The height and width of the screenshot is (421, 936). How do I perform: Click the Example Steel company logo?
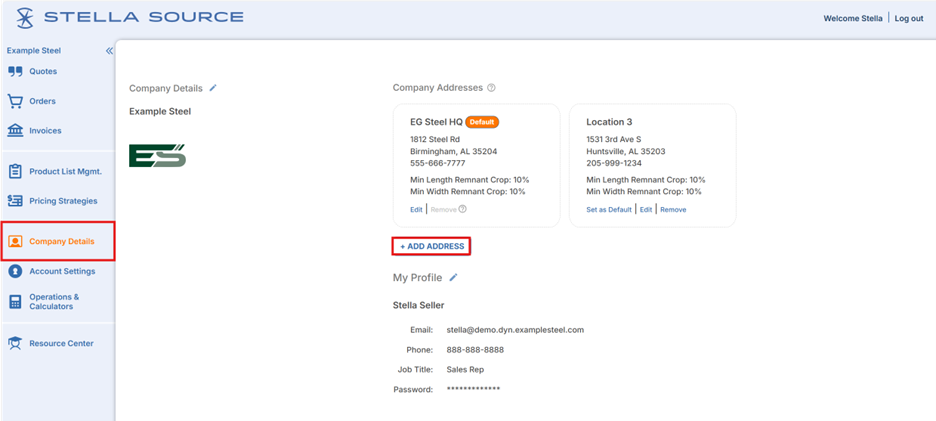click(x=157, y=155)
